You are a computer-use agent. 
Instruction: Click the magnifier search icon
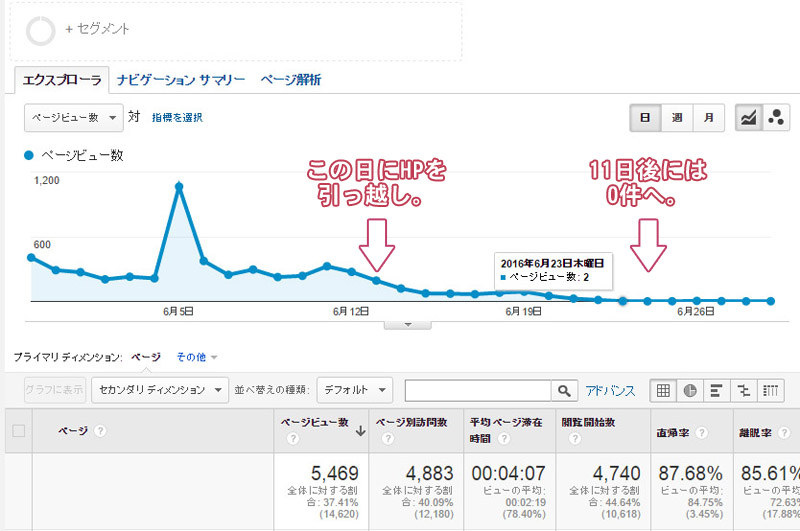564,391
